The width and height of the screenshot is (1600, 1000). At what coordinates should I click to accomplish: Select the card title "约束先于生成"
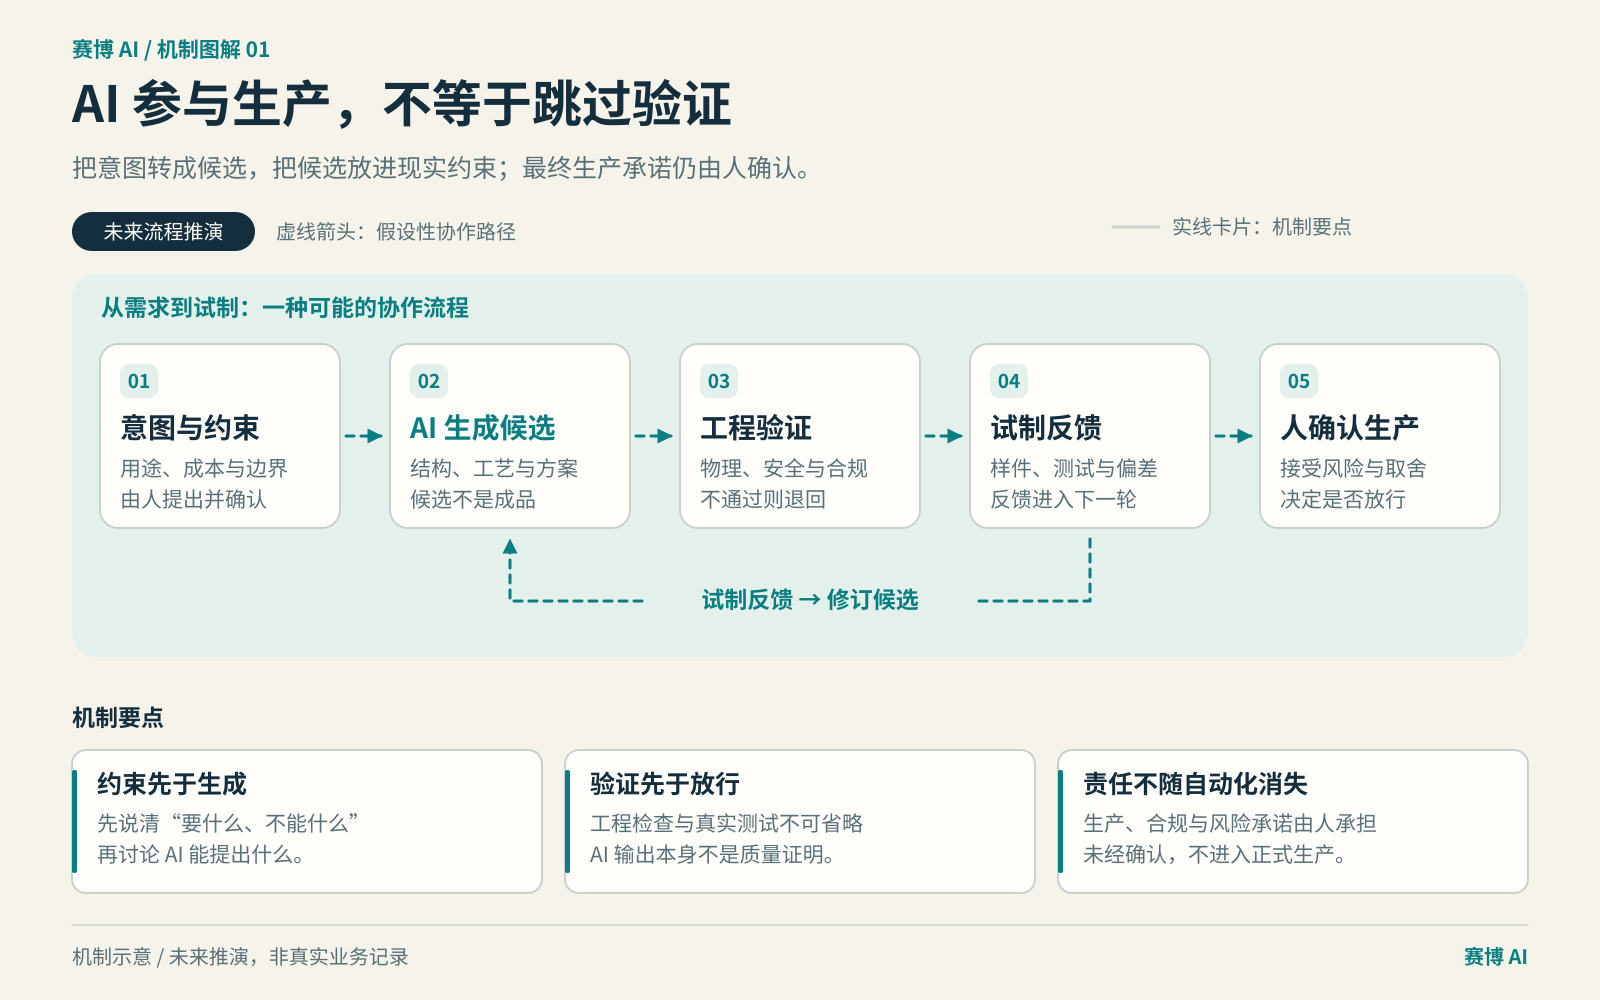[172, 784]
